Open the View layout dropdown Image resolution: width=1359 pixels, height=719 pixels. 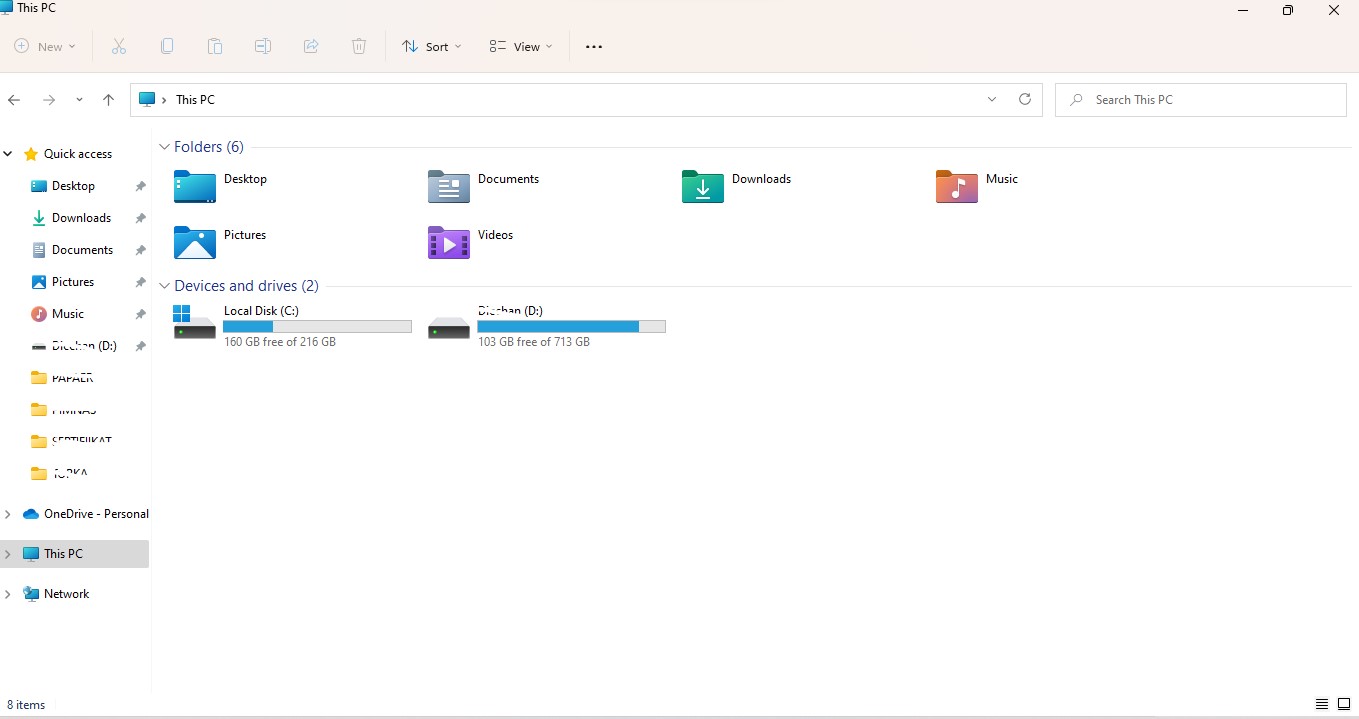[521, 46]
